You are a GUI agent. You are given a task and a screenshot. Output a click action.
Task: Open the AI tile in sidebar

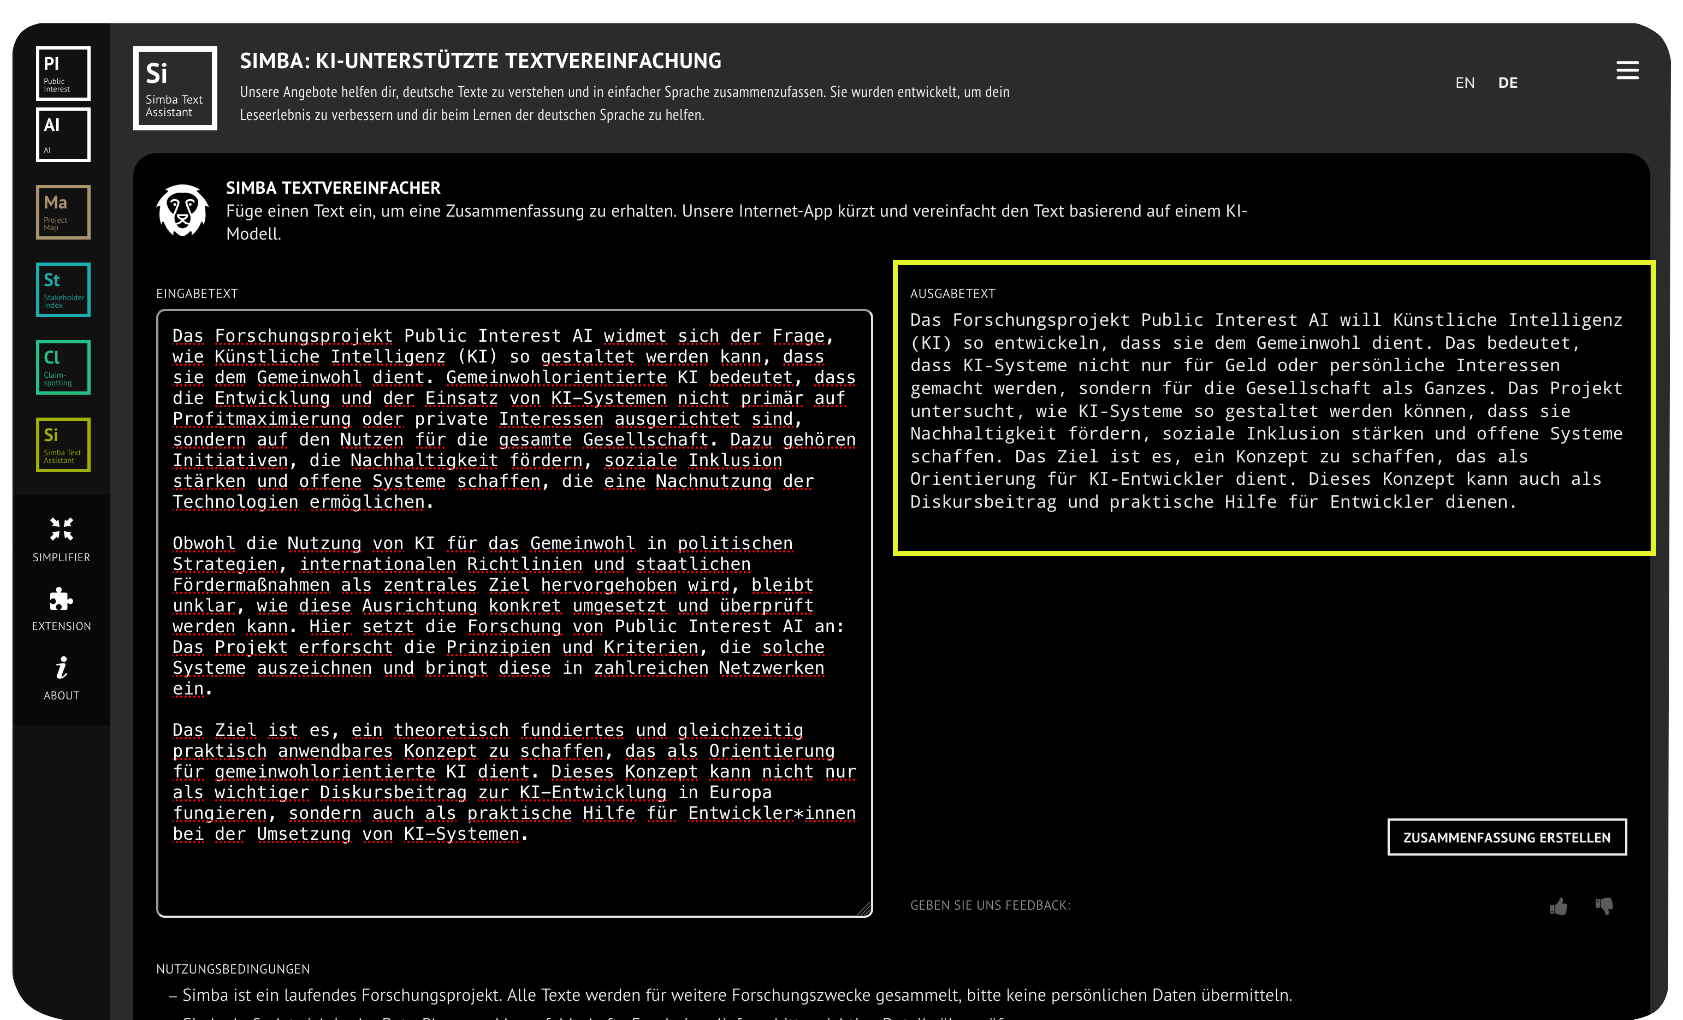coord(63,135)
